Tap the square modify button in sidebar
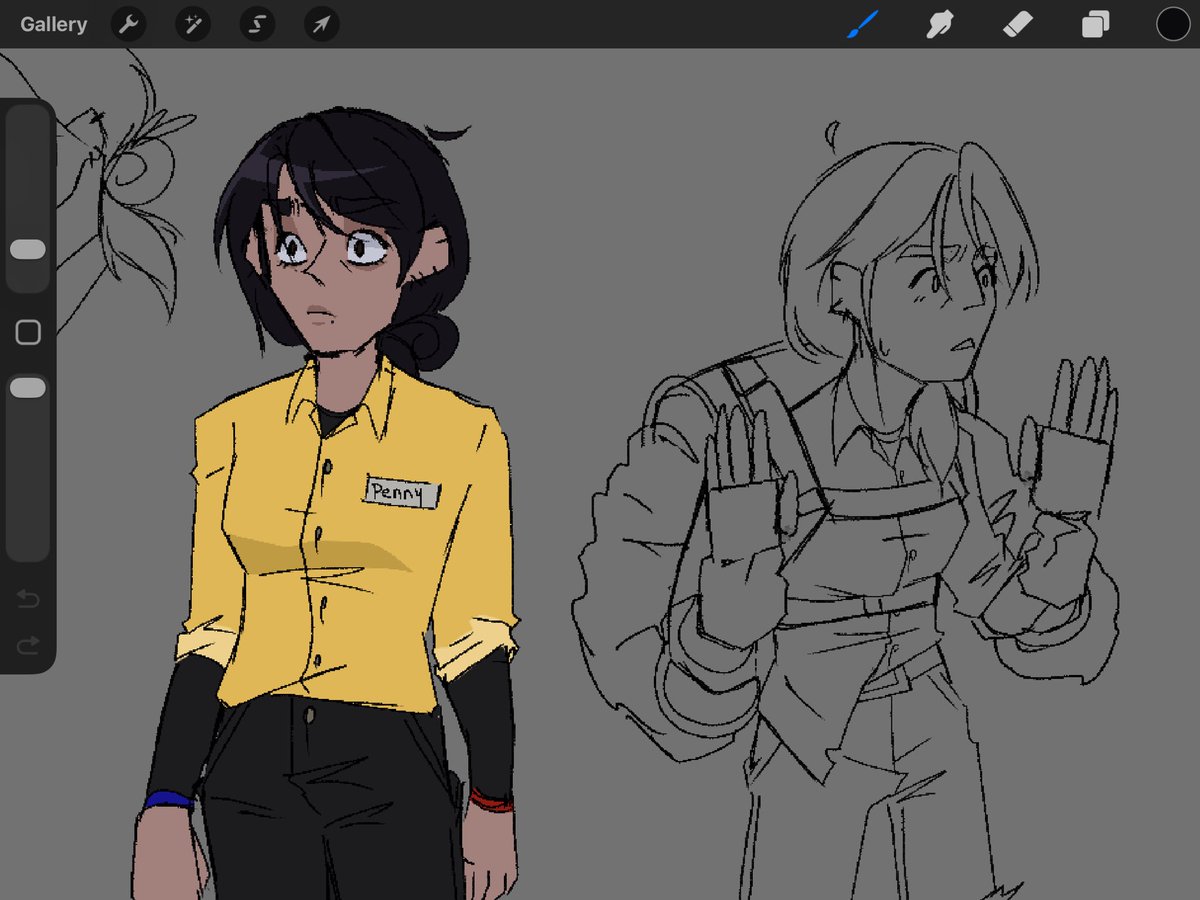1200x900 pixels. [x=28, y=333]
